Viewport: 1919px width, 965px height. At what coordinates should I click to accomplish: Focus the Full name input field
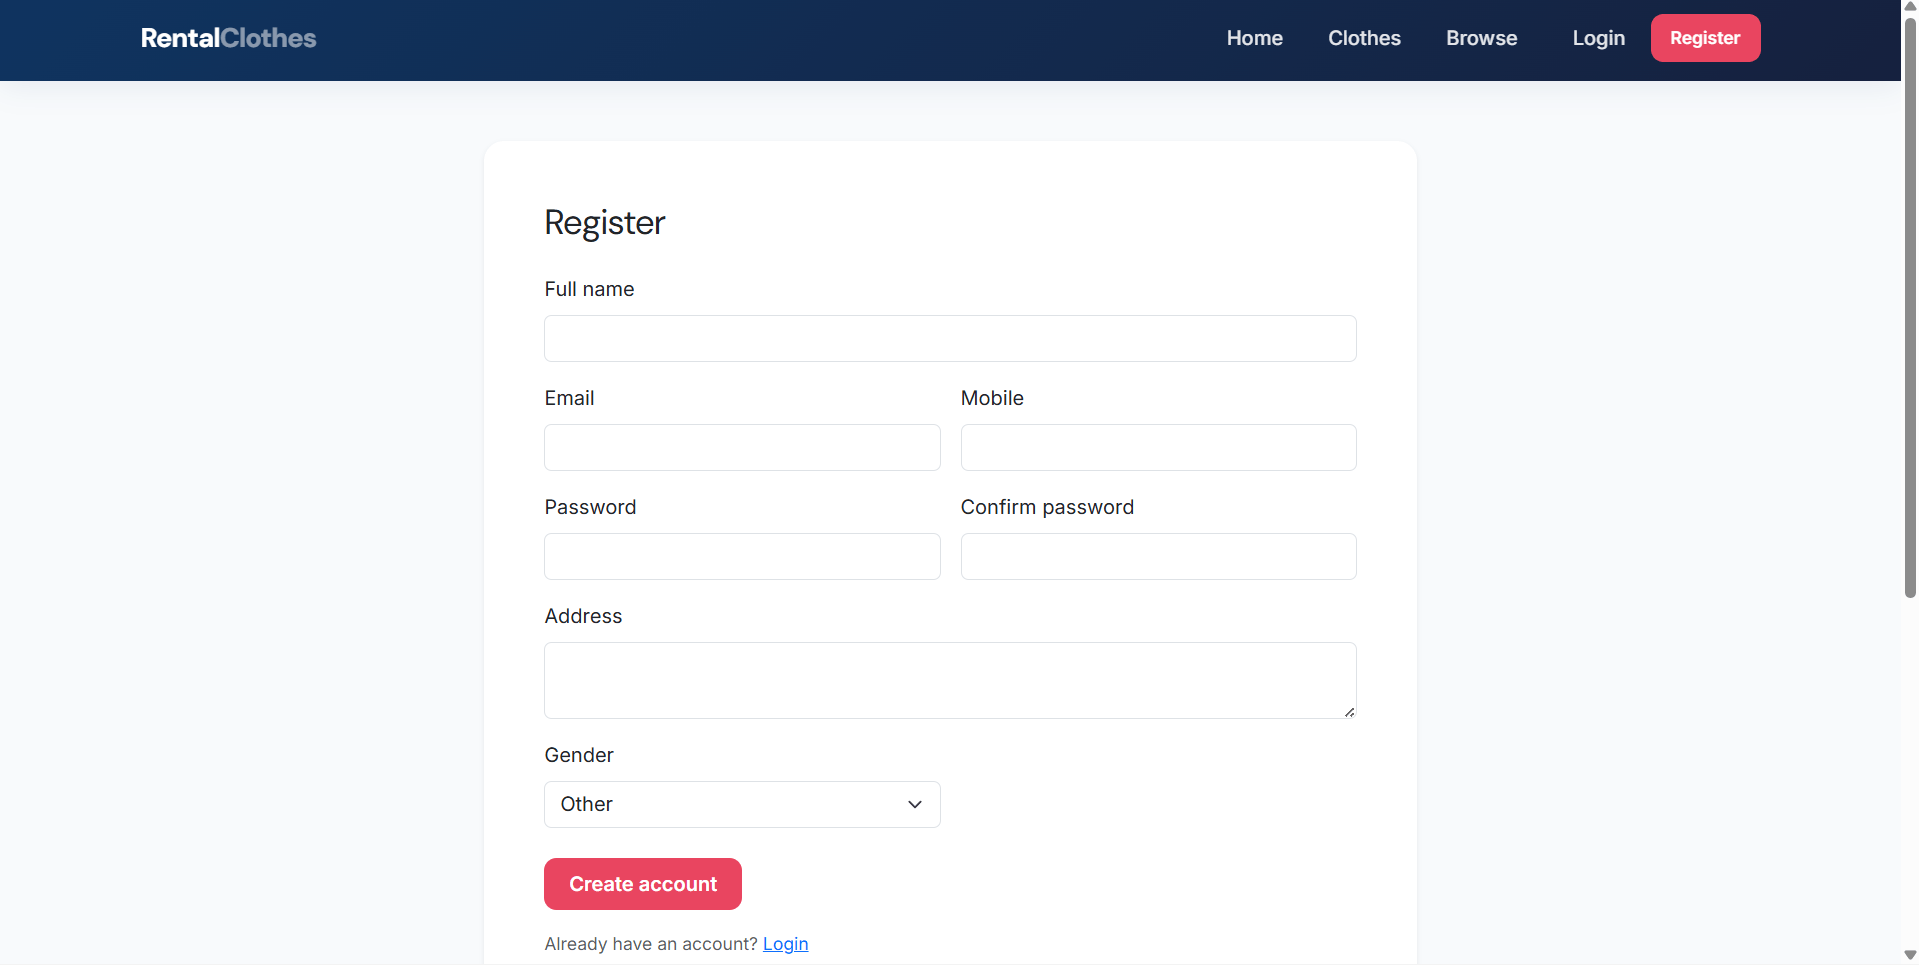click(950, 338)
